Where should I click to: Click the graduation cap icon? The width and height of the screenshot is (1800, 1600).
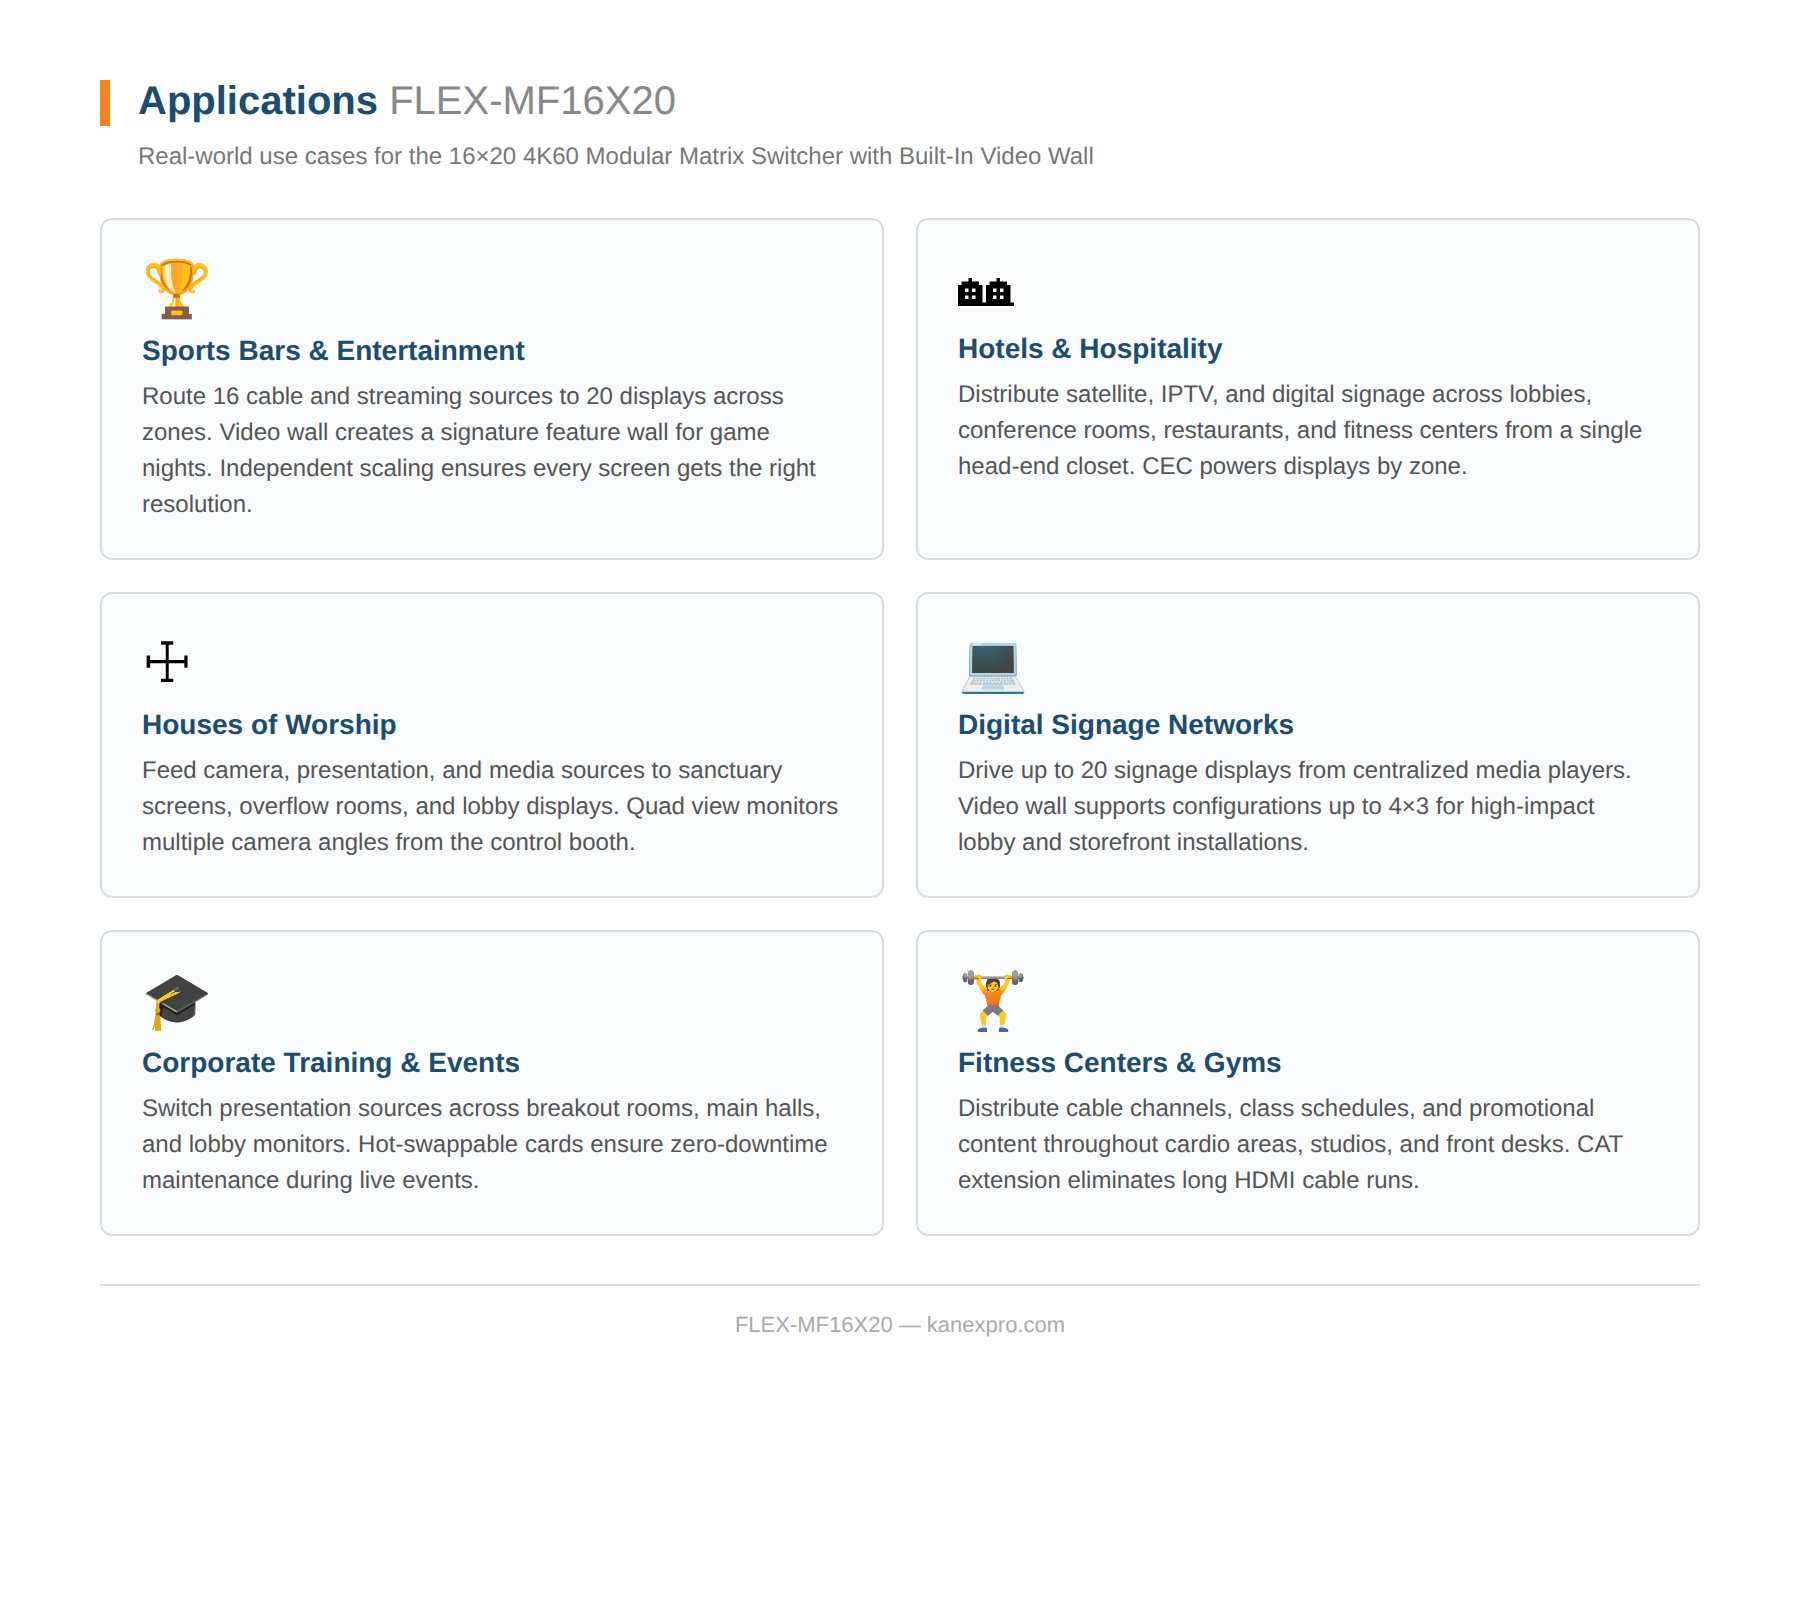coord(176,1001)
